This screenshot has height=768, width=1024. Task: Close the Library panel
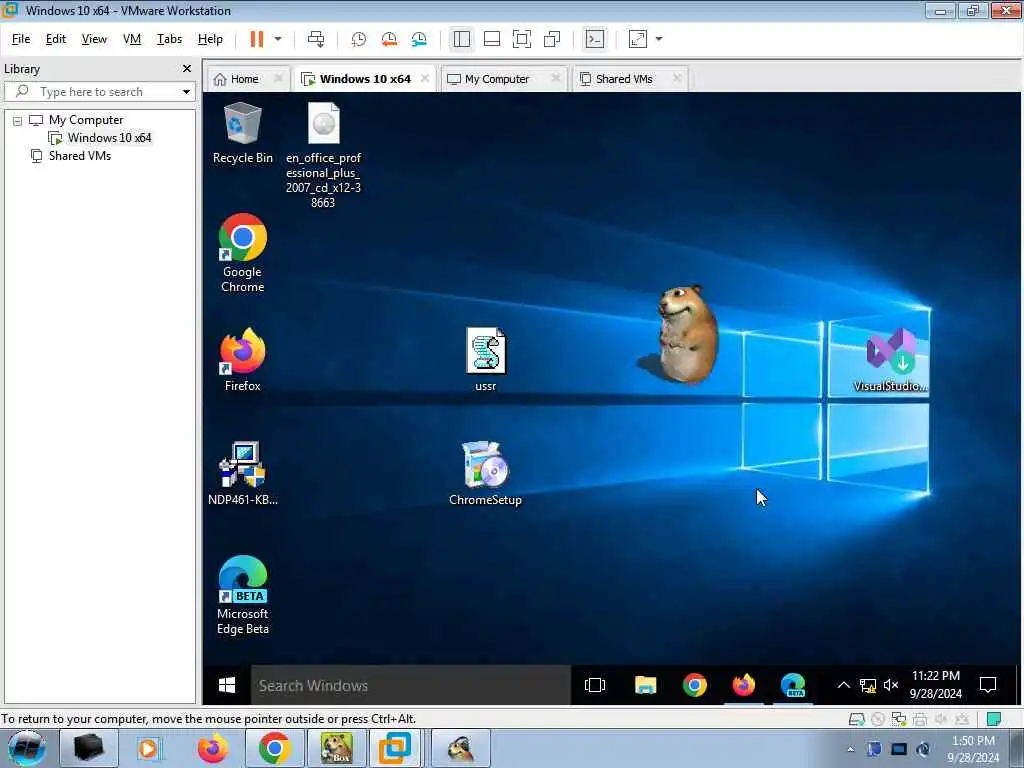(x=187, y=69)
